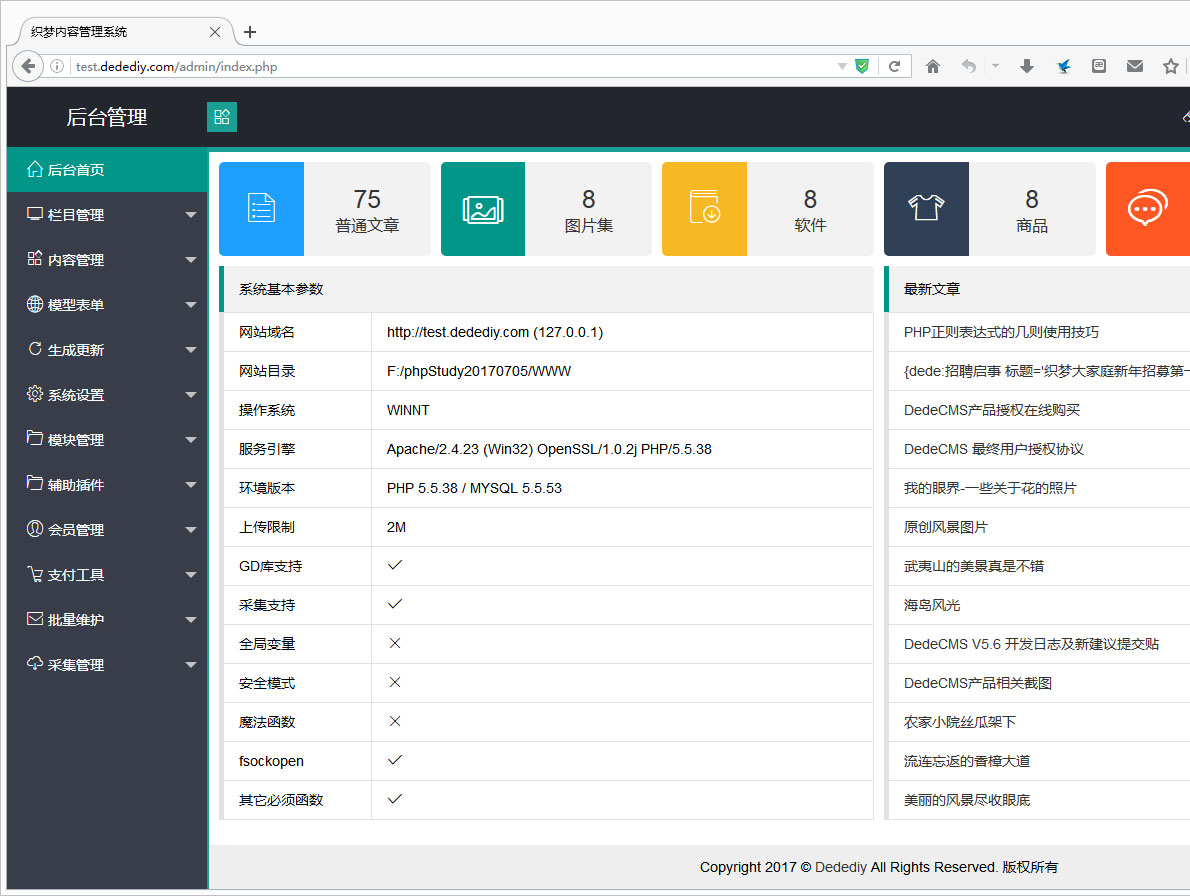This screenshot has height=896, width=1190.
Task: Open article 美丽的风景尽收眼底
Action: 966,800
